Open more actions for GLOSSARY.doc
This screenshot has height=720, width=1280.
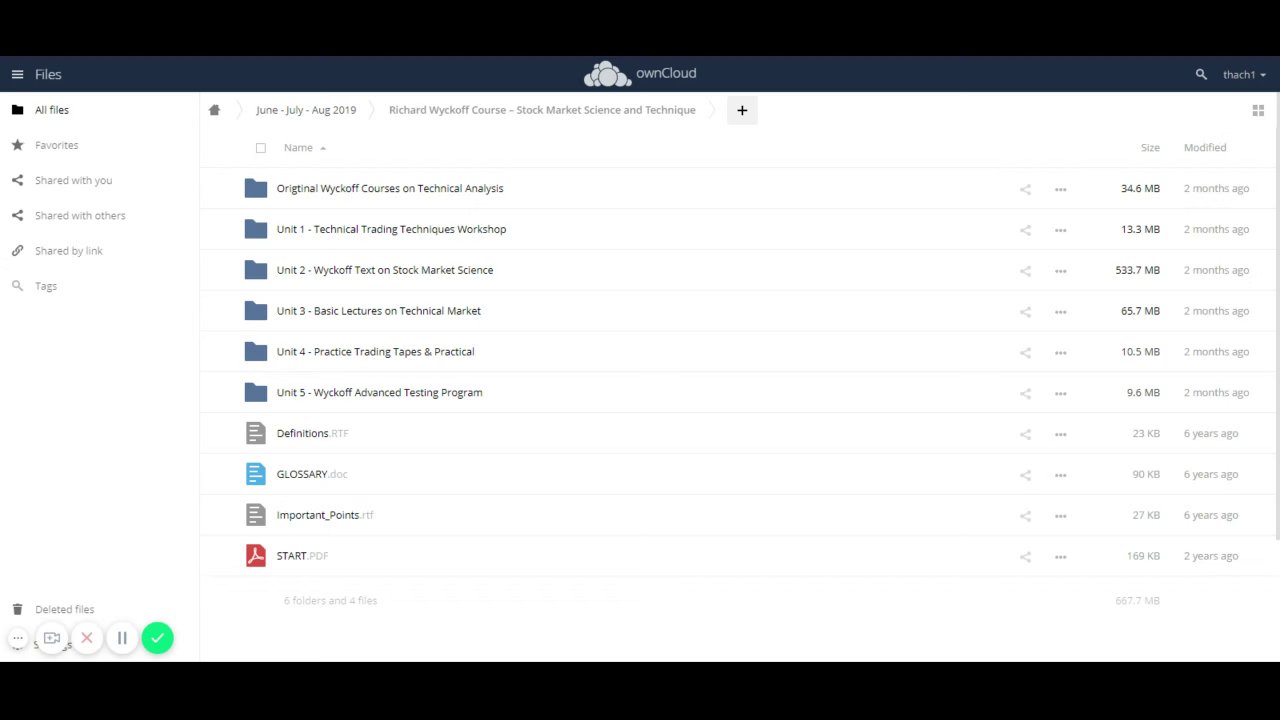pyautogui.click(x=1060, y=475)
